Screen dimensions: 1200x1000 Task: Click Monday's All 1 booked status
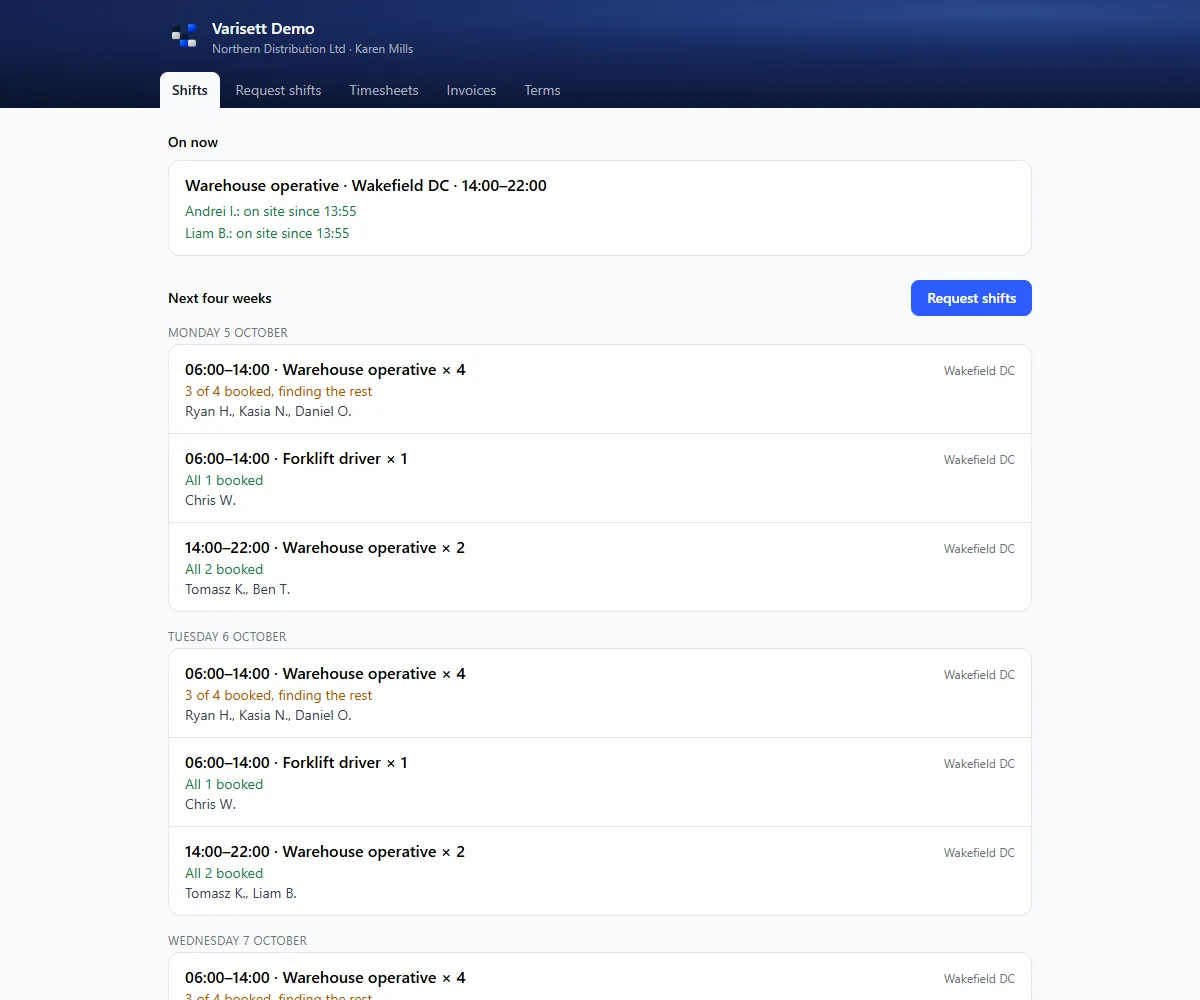pos(224,480)
